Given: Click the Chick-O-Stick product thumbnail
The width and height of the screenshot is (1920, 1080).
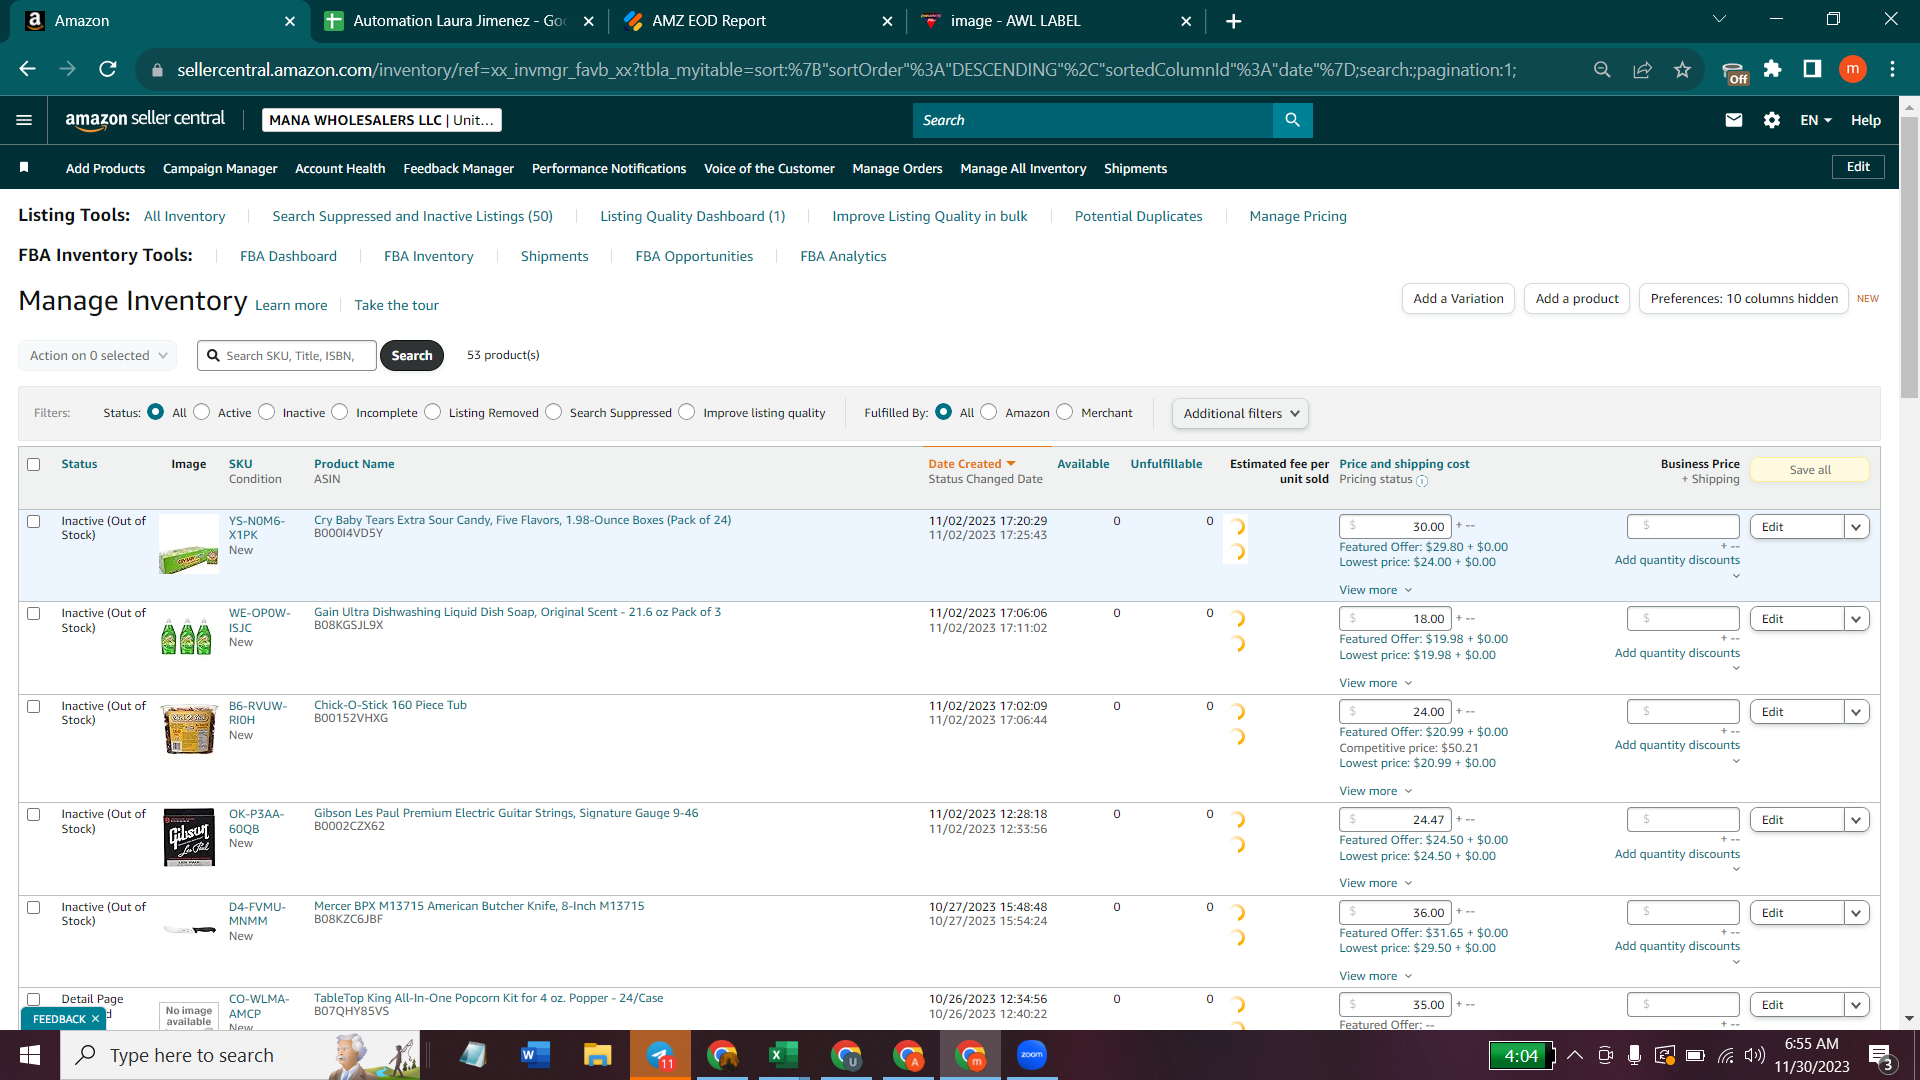Looking at the screenshot, I should coord(189,728).
